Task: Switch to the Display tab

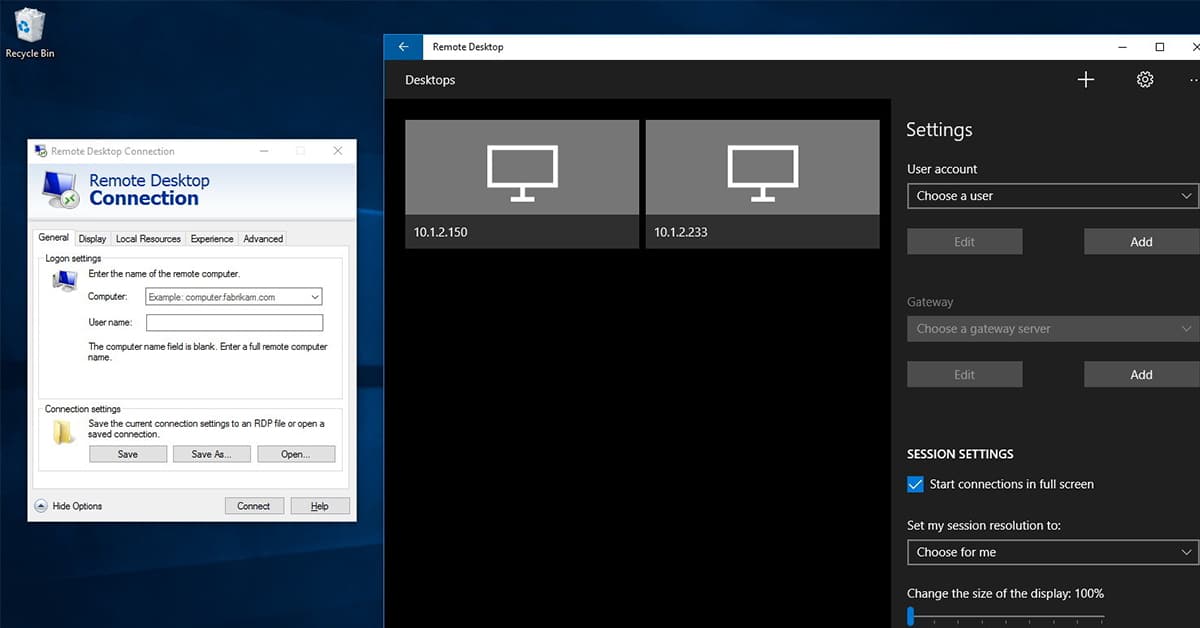Action: (x=92, y=239)
